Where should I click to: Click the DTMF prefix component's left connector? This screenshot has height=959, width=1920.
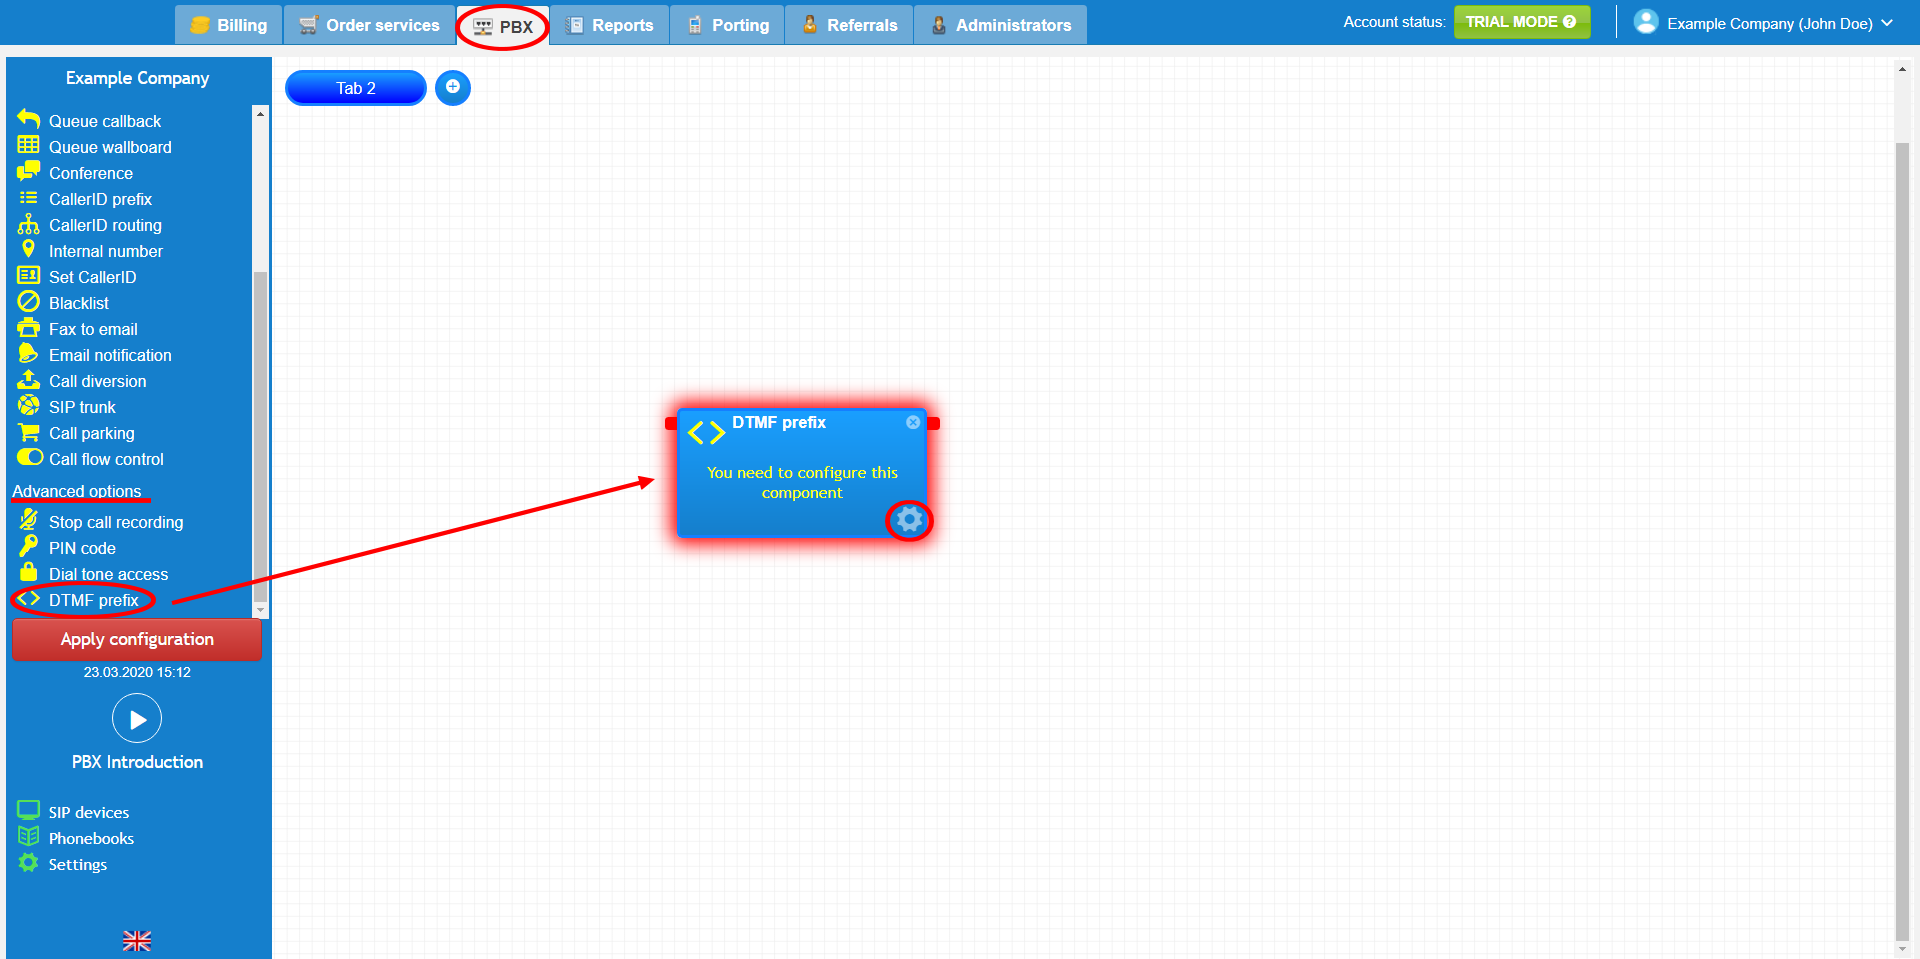click(671, 424)
